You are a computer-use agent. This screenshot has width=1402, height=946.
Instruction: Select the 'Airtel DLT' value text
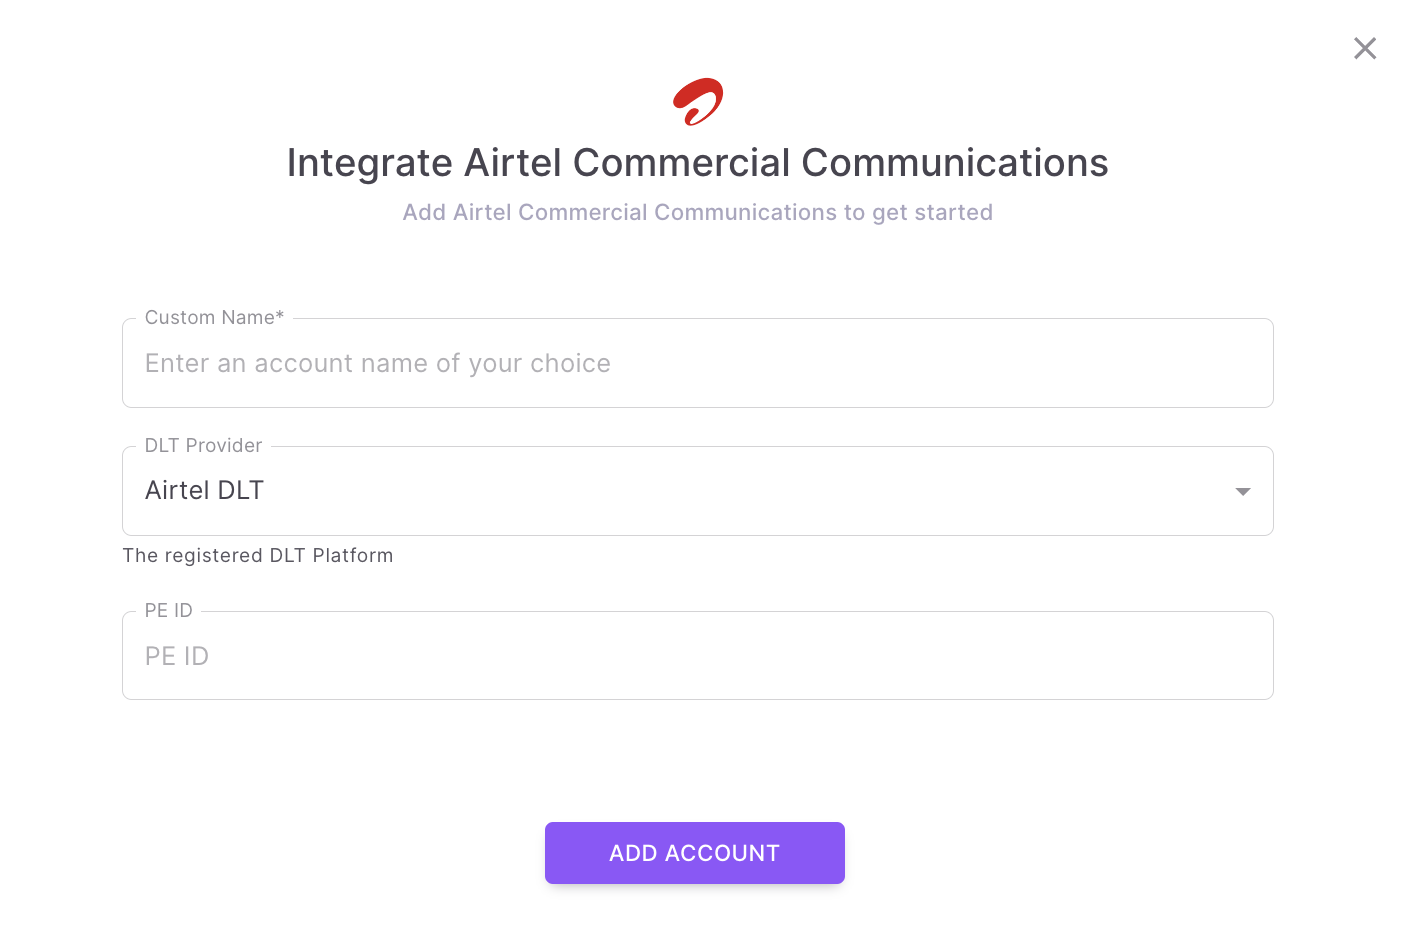(204, 491)
